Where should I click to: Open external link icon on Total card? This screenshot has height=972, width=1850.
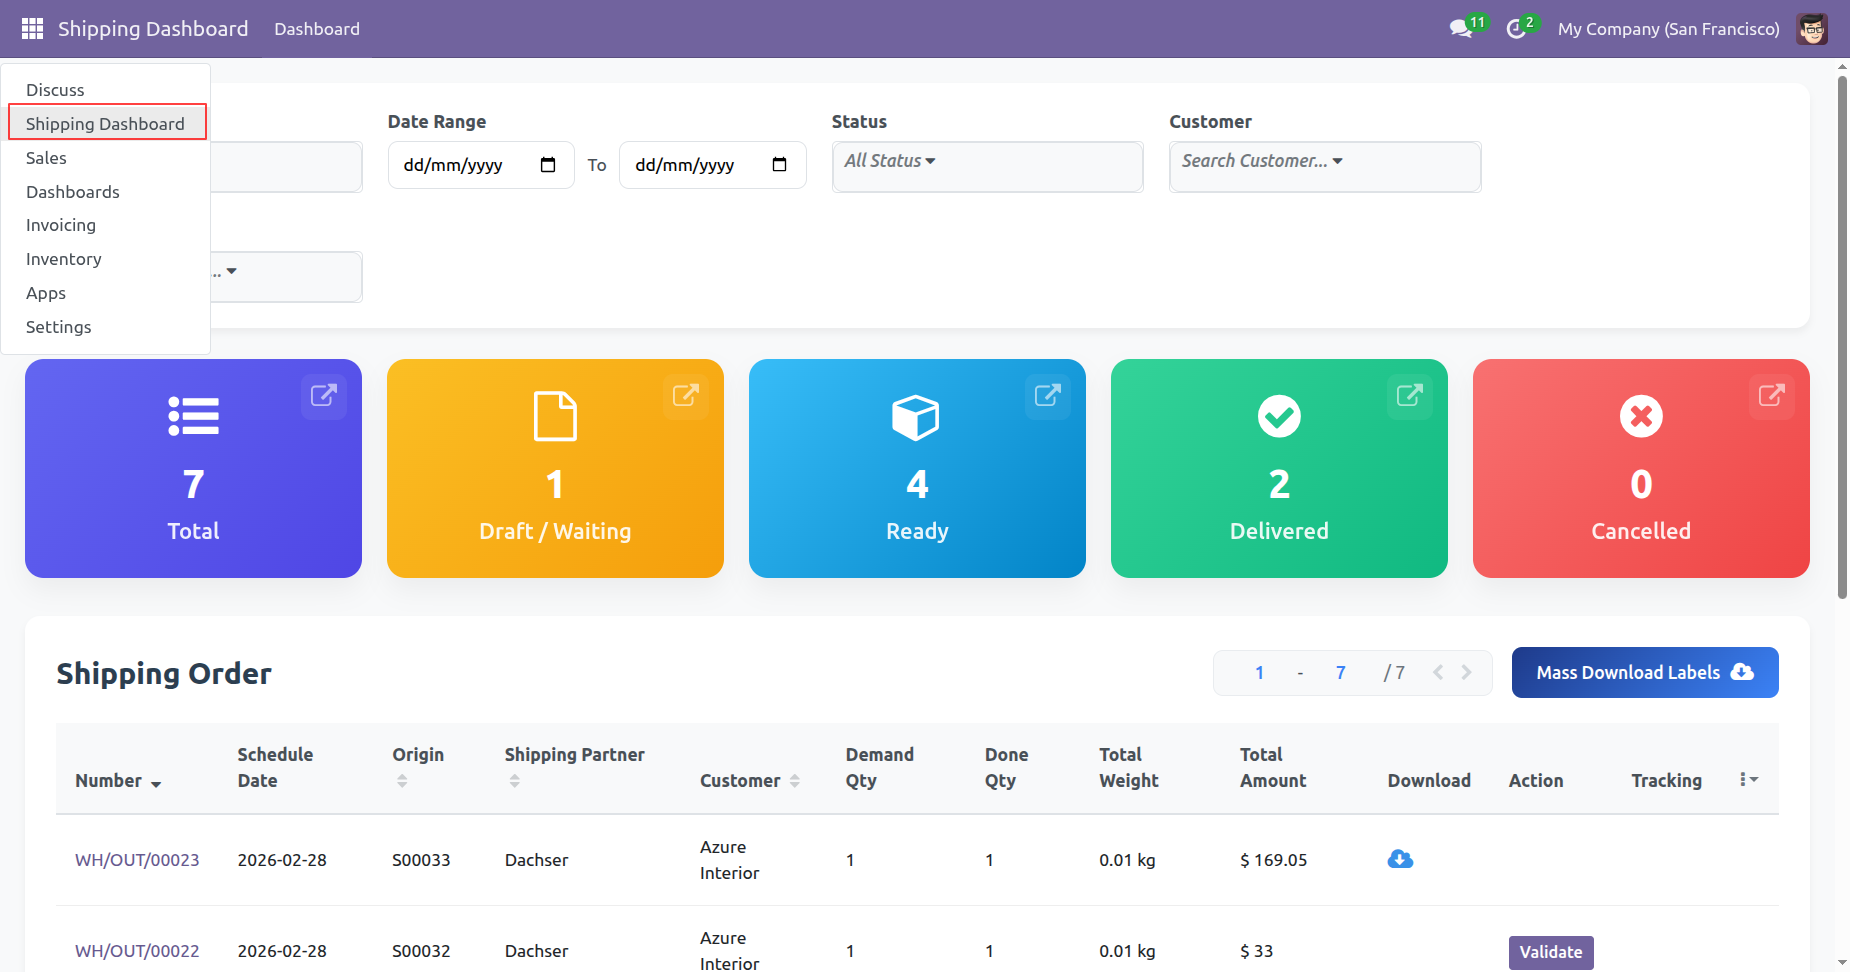pos(323,396)
